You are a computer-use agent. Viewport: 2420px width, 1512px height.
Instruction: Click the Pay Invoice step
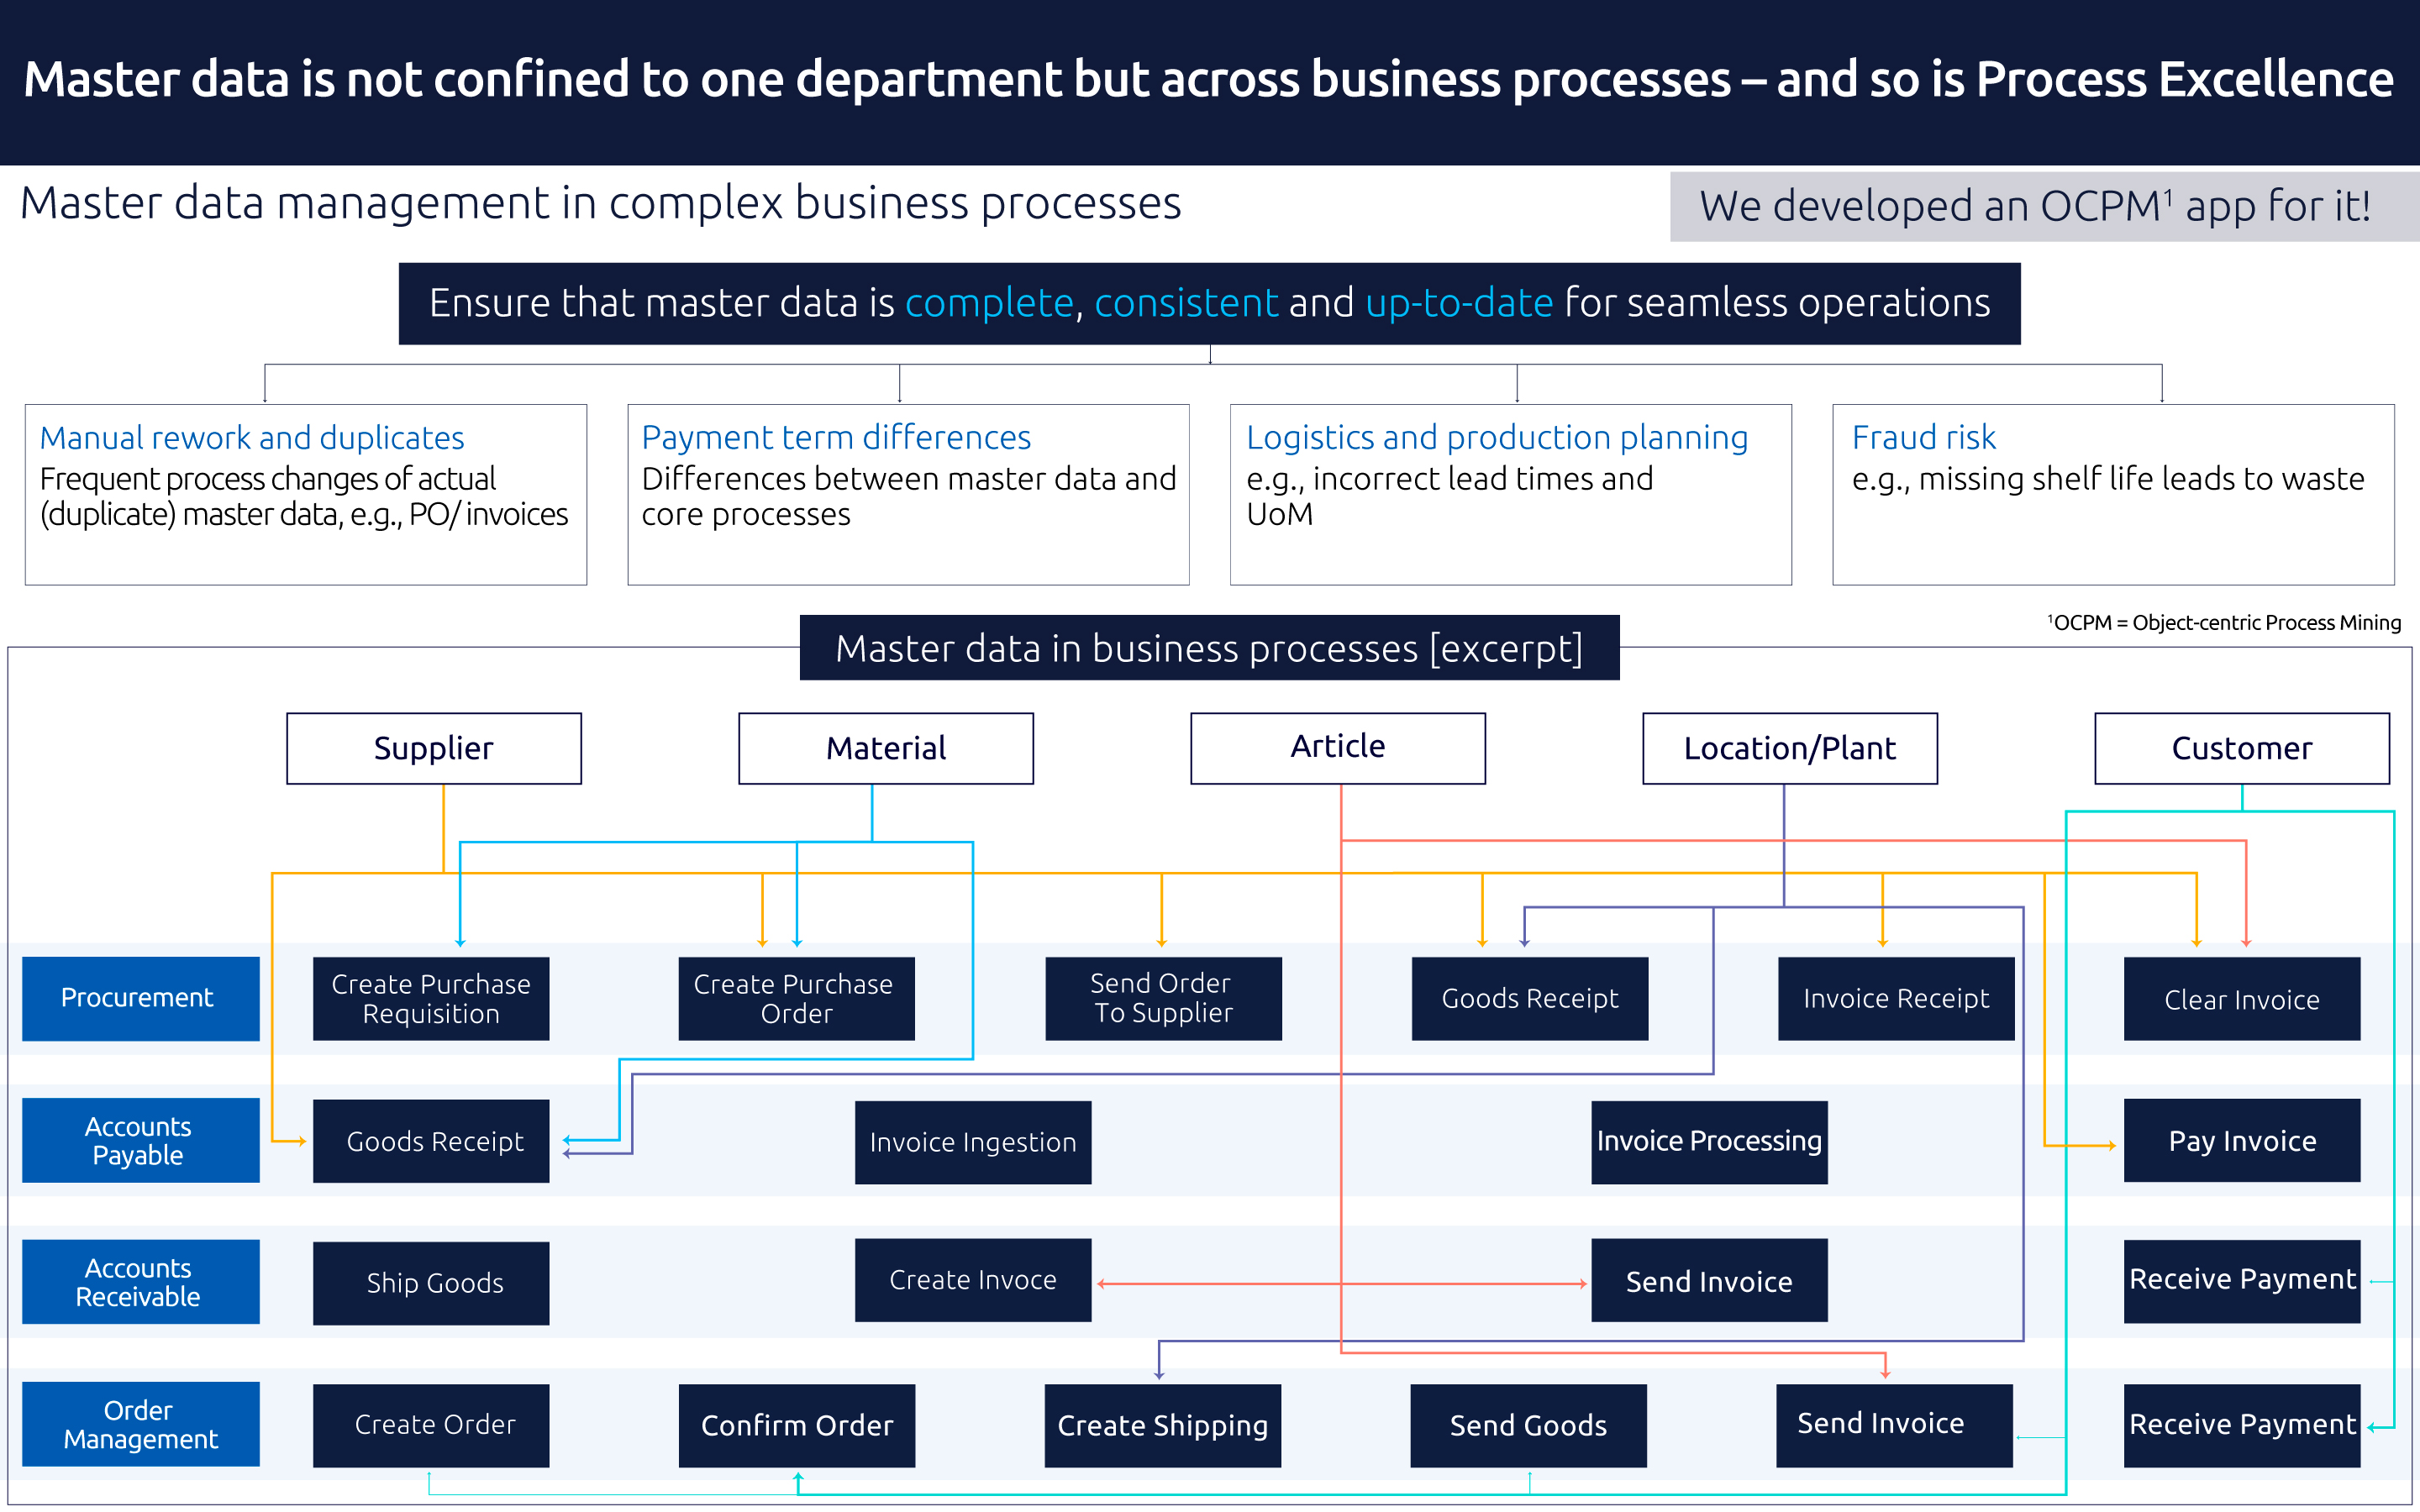pyautogui.click(x=2242, y=1141)
